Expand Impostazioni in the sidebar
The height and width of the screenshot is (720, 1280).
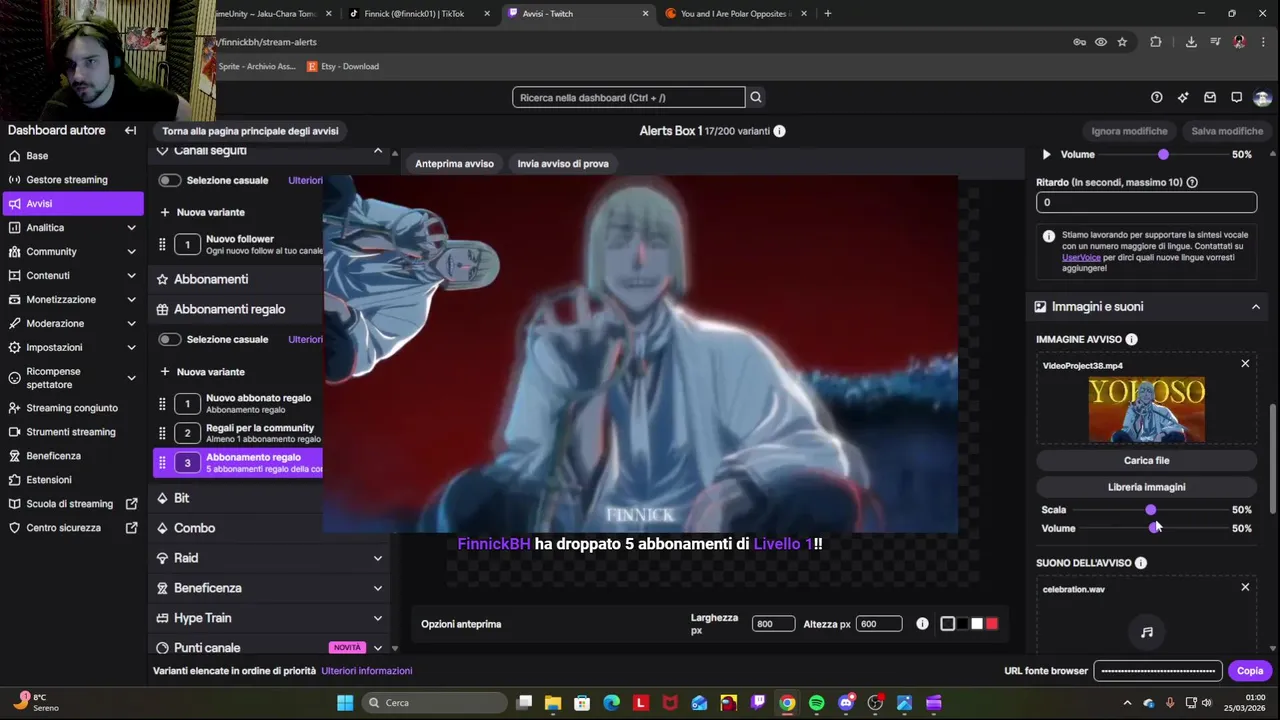[x=131, y=348]
